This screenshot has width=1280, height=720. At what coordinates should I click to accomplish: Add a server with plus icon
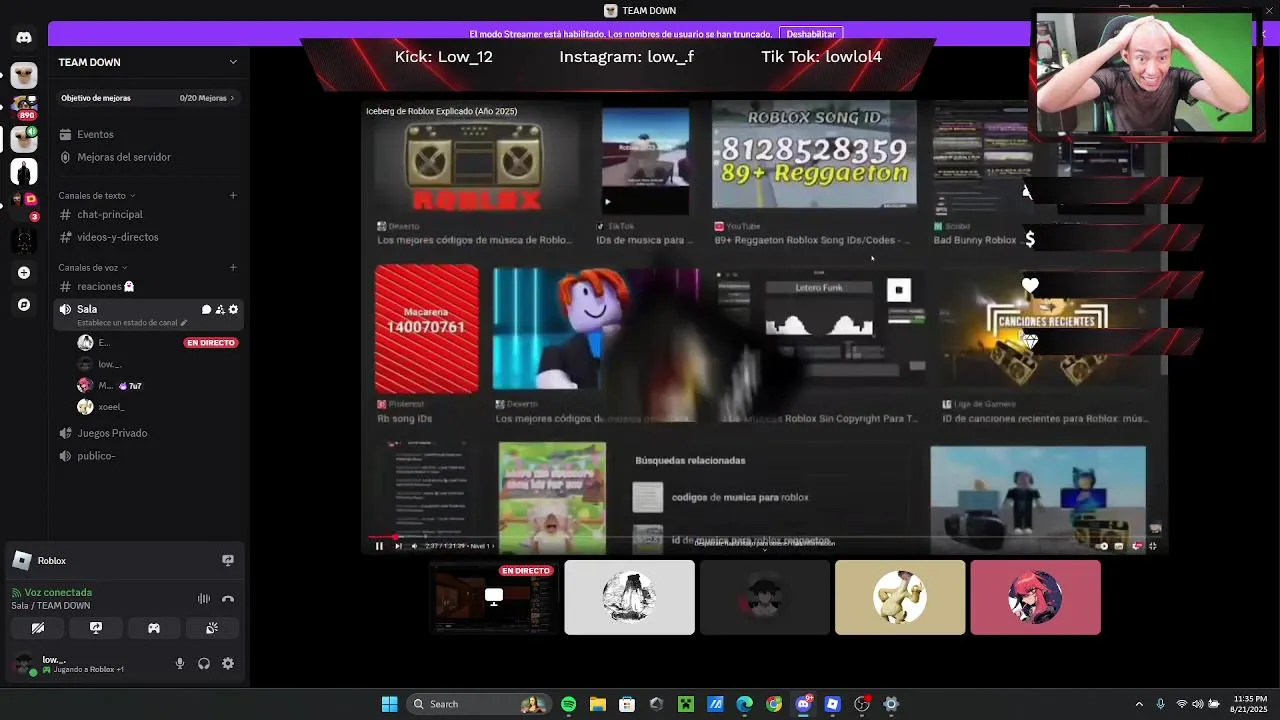[24, 272]
